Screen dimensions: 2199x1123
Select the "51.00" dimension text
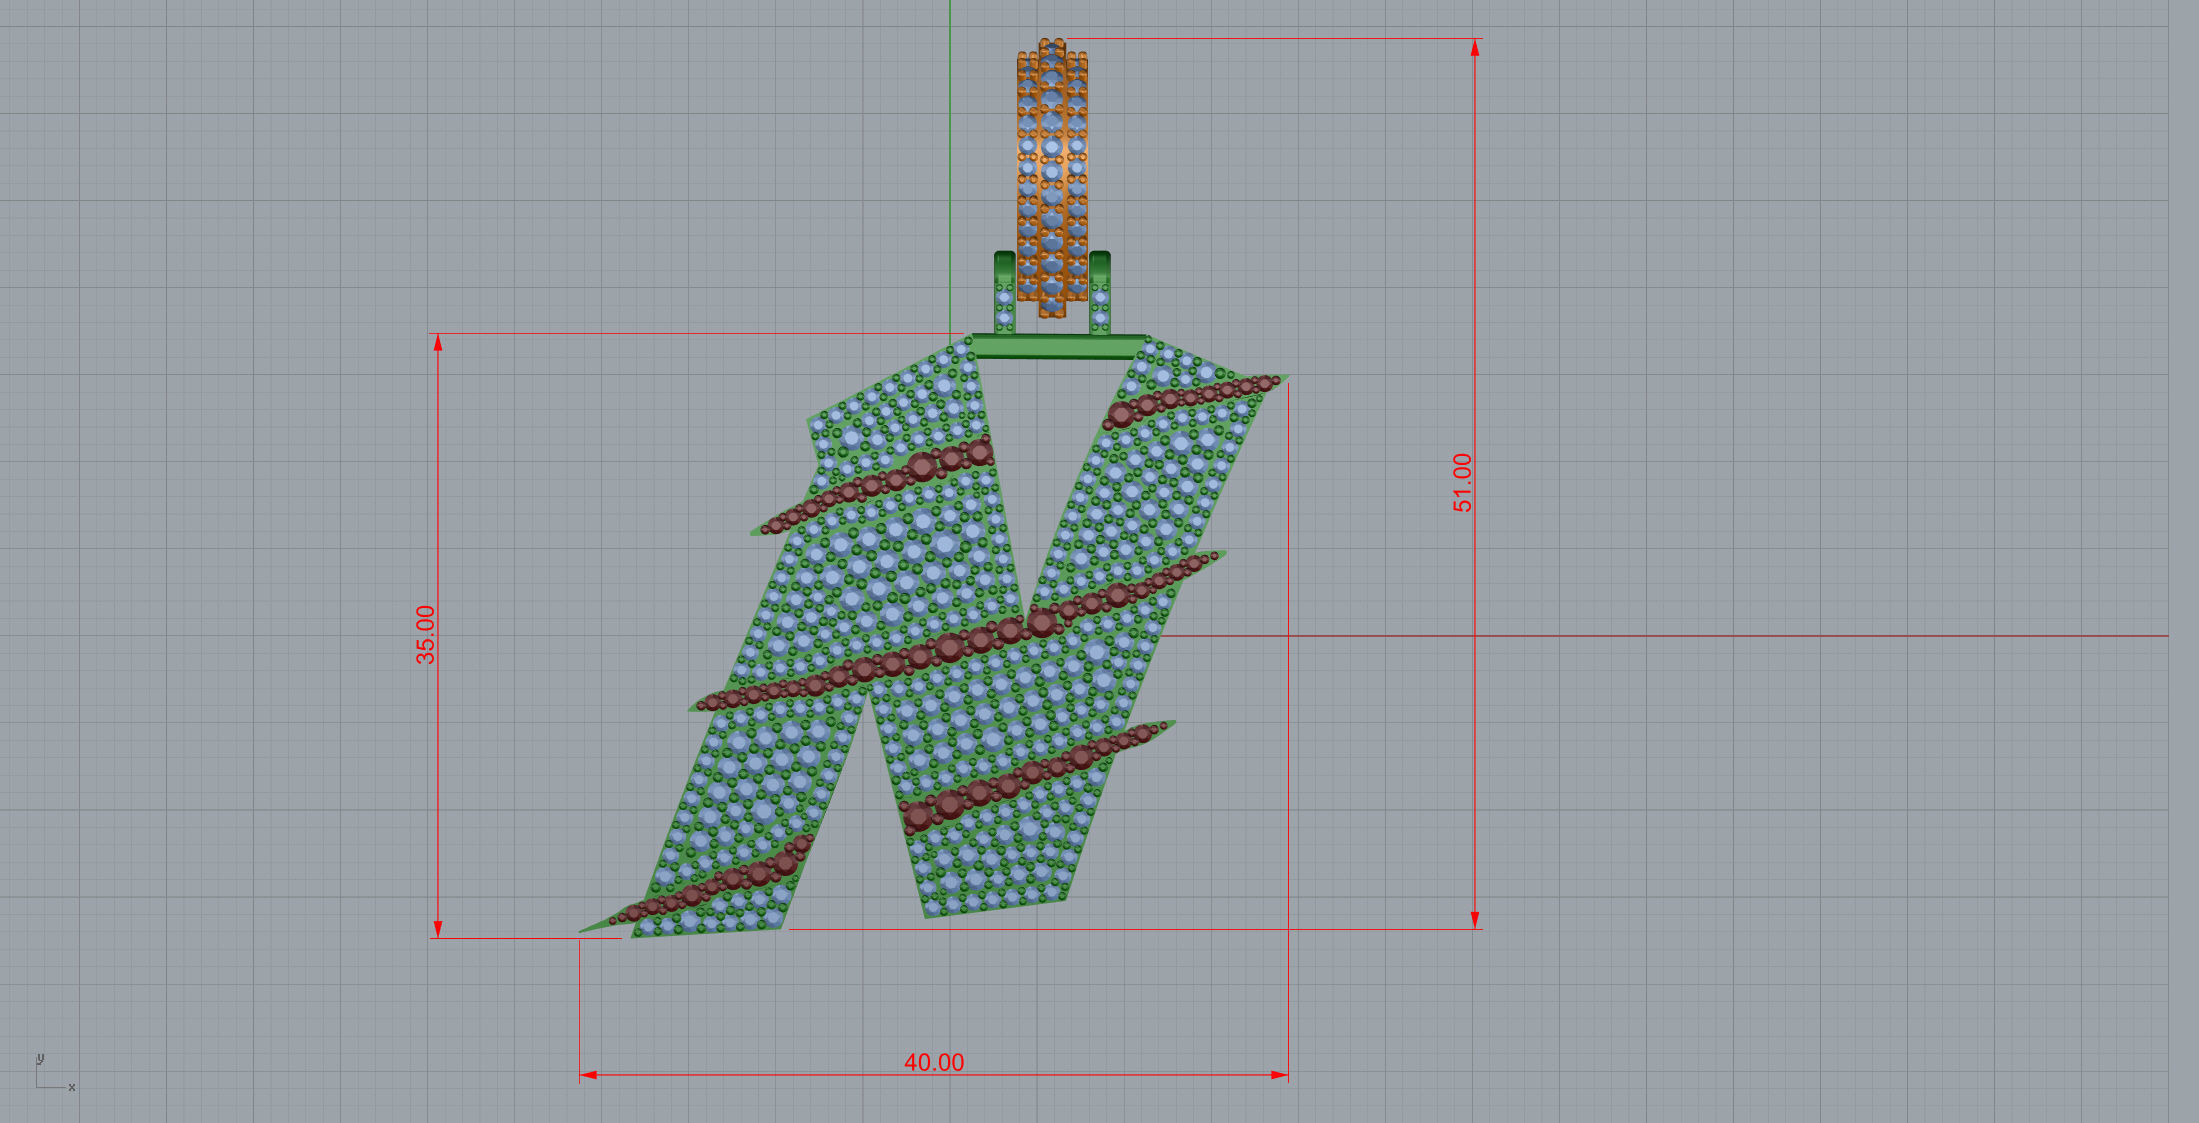[x=1462, y=483]
